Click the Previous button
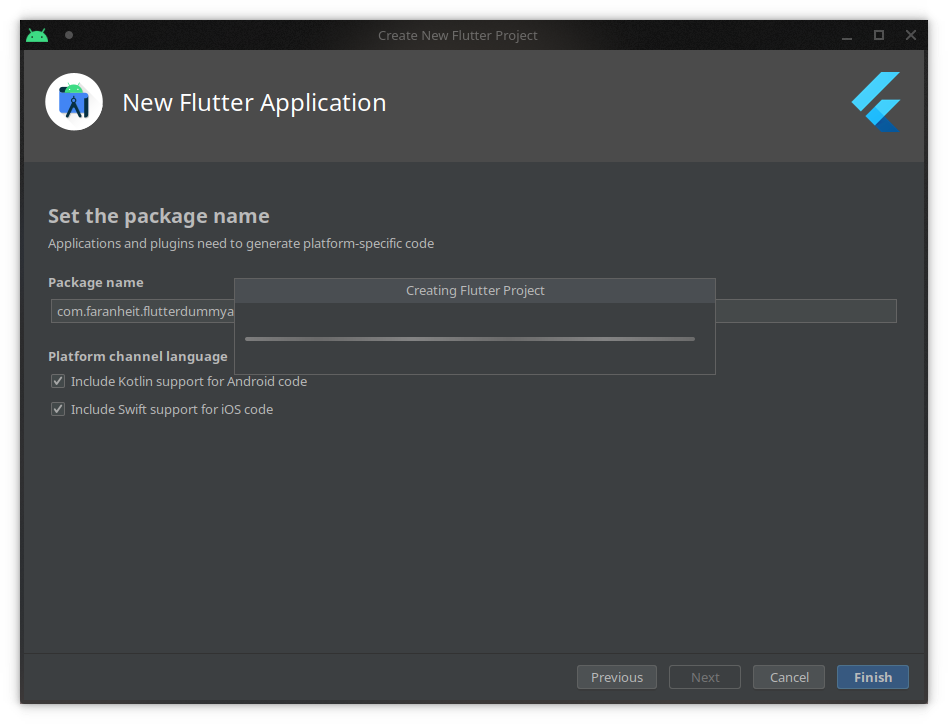This screenshot has width=948, height=724. 617,677
